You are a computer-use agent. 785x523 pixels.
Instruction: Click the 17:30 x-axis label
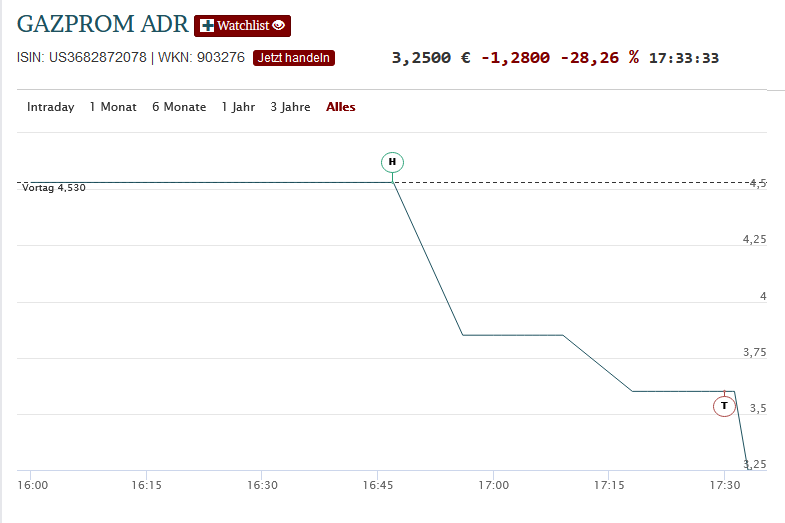coord(725,485)
